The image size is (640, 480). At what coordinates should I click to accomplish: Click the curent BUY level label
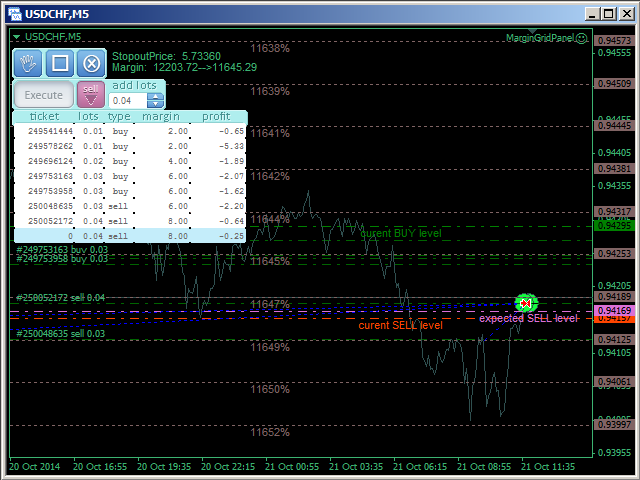401,233
